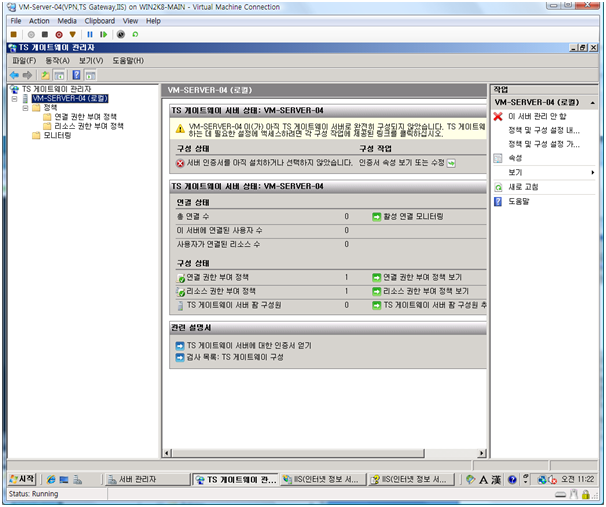Click the horizontal scrollbar thumb in center pane
Image resolution: width=606 pixels, height=507 pixels.
[298, 453]
